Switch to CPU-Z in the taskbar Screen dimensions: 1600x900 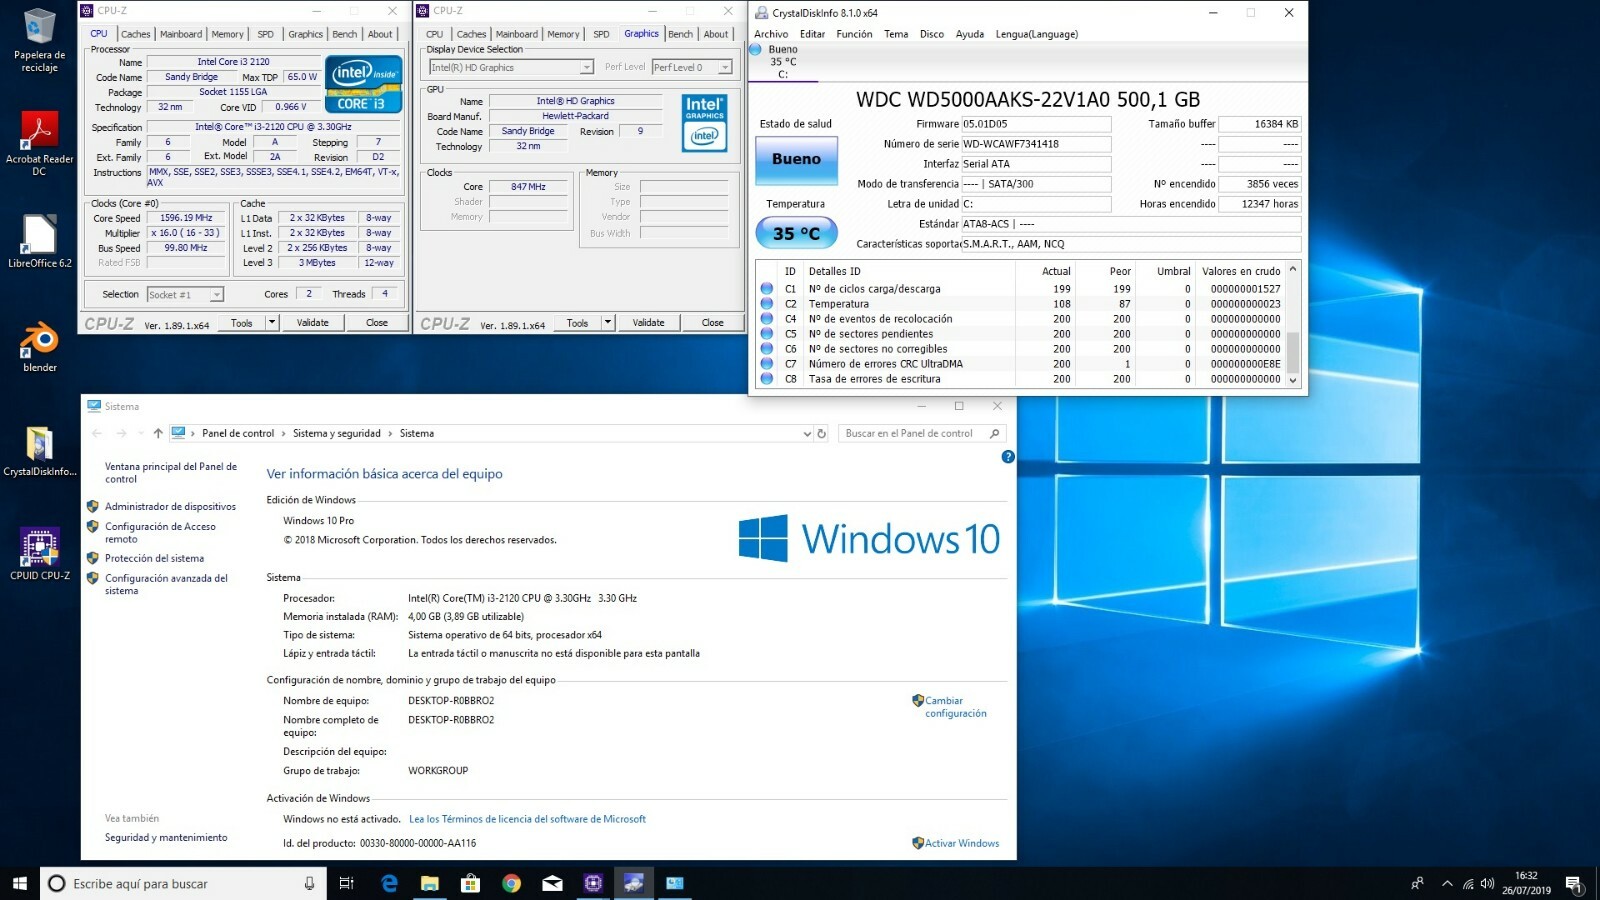point(593,883)
